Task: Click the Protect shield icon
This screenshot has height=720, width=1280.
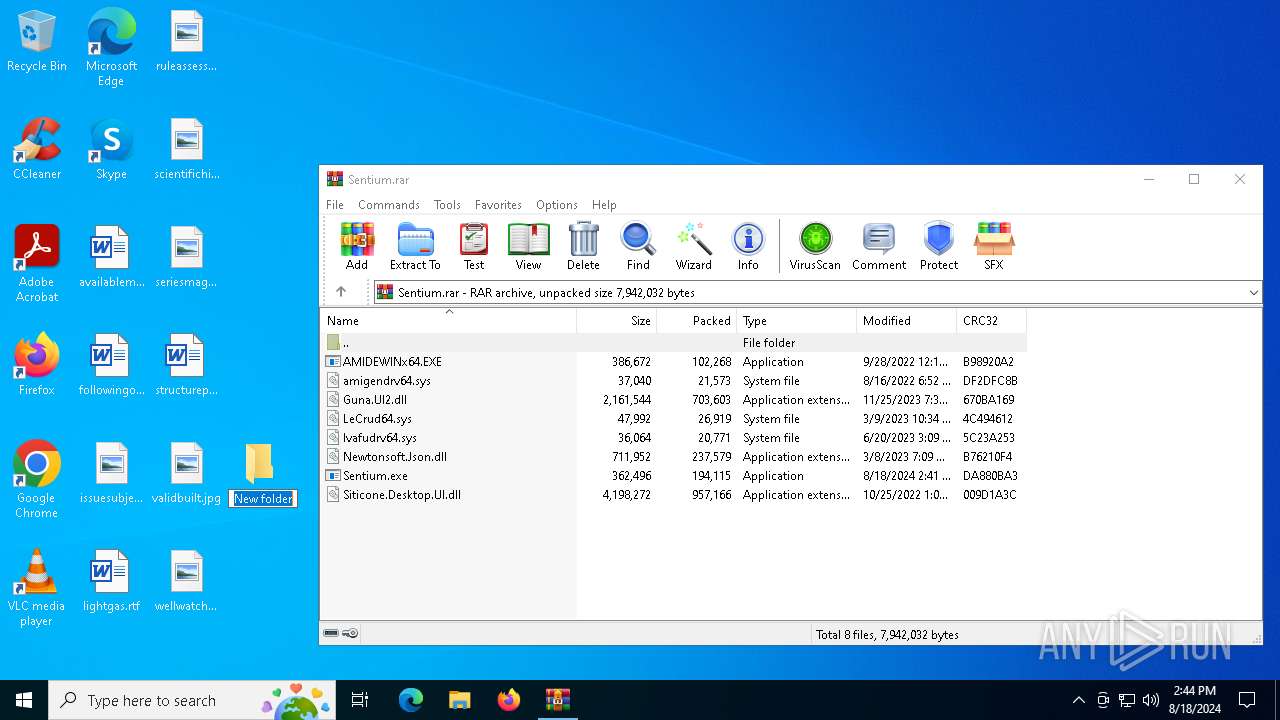Action: click(x=939, y=247)
